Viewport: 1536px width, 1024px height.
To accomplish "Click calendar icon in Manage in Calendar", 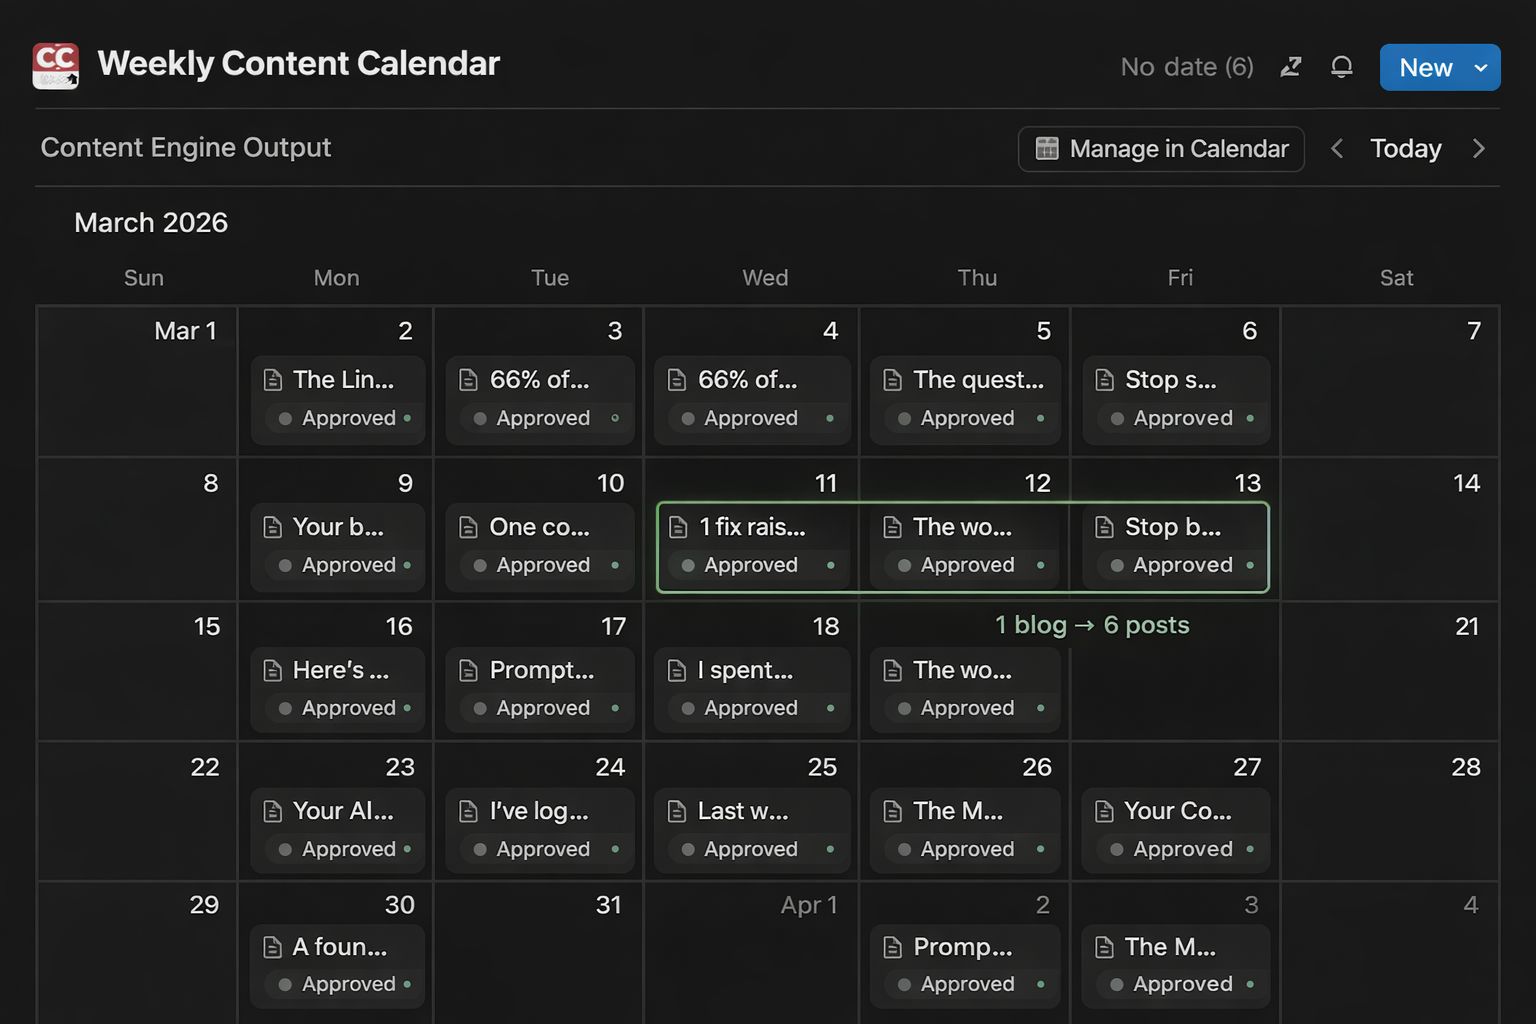I will pyautogui.click(x=1047, y=149).
